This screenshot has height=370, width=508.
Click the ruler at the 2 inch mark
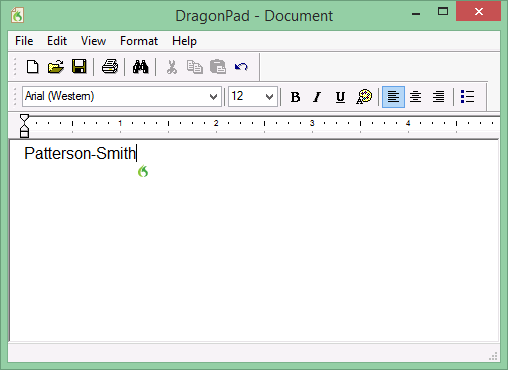(216, 123)
